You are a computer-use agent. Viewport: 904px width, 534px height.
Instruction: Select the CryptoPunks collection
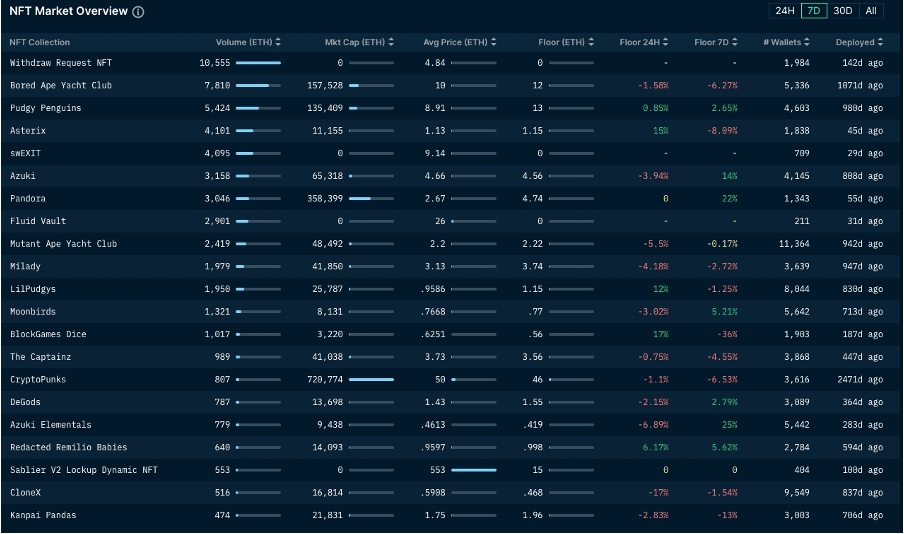[x=37, y=380]
